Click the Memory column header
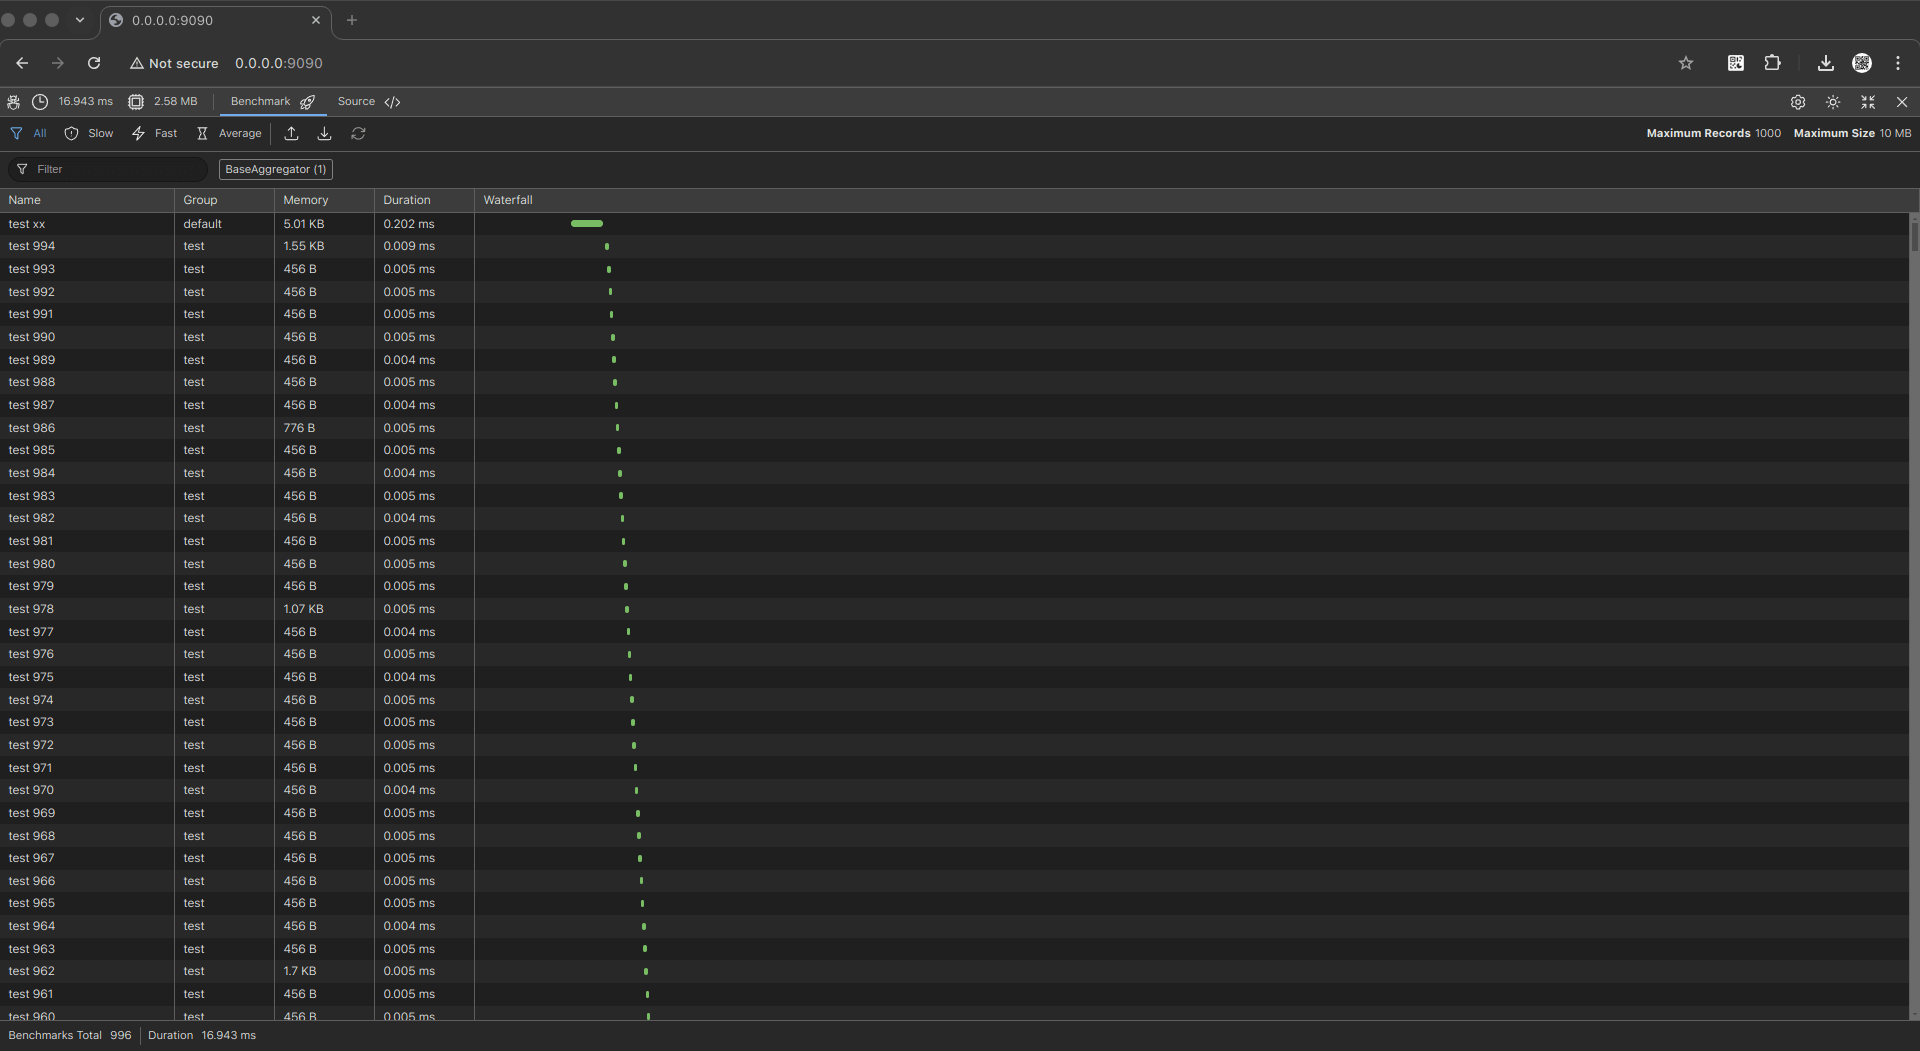 click(x=324, y=200)
